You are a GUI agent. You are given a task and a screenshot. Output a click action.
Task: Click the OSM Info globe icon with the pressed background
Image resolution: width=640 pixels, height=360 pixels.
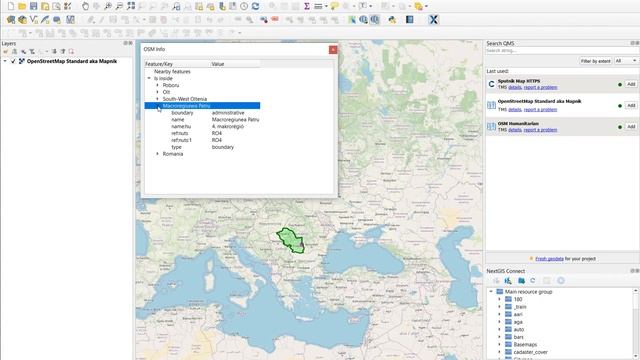coord(375,19)
